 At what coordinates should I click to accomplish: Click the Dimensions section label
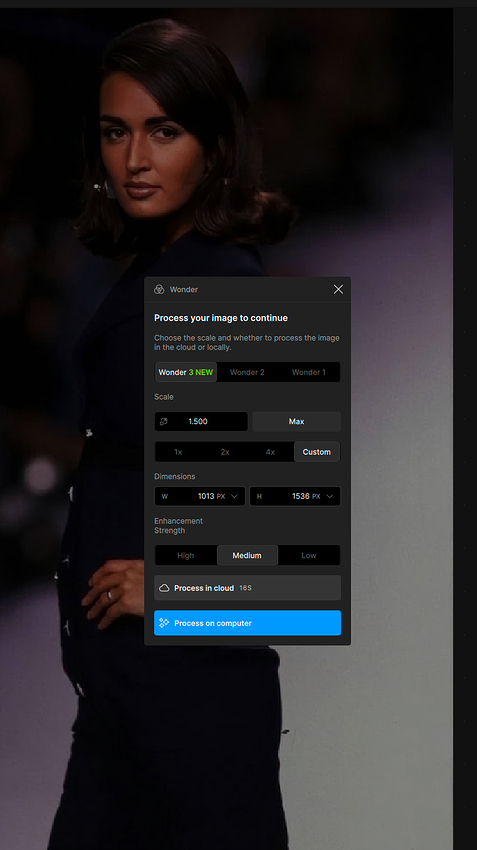coord(175,476)
